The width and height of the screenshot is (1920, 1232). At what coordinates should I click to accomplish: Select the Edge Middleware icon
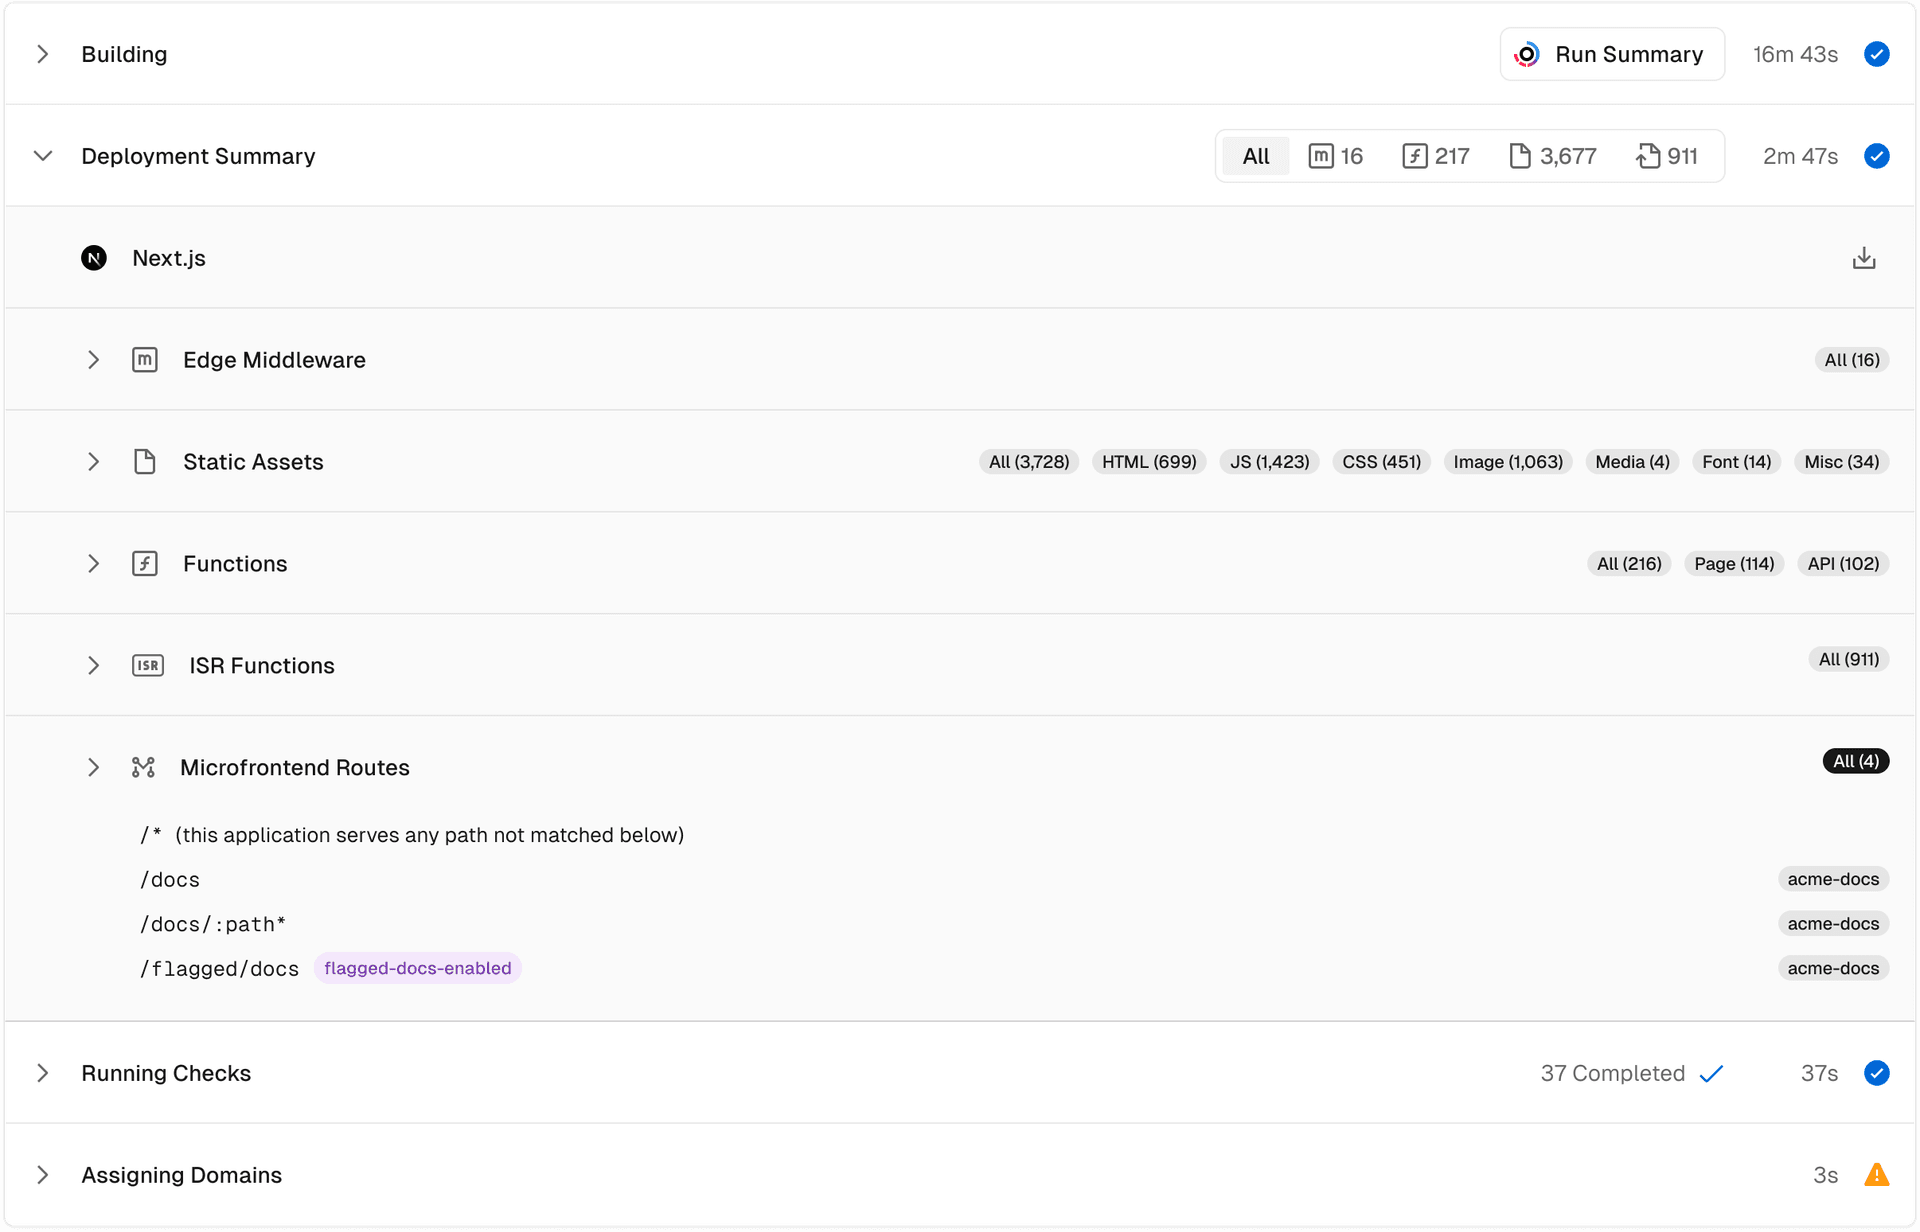(x=145, y=359)
